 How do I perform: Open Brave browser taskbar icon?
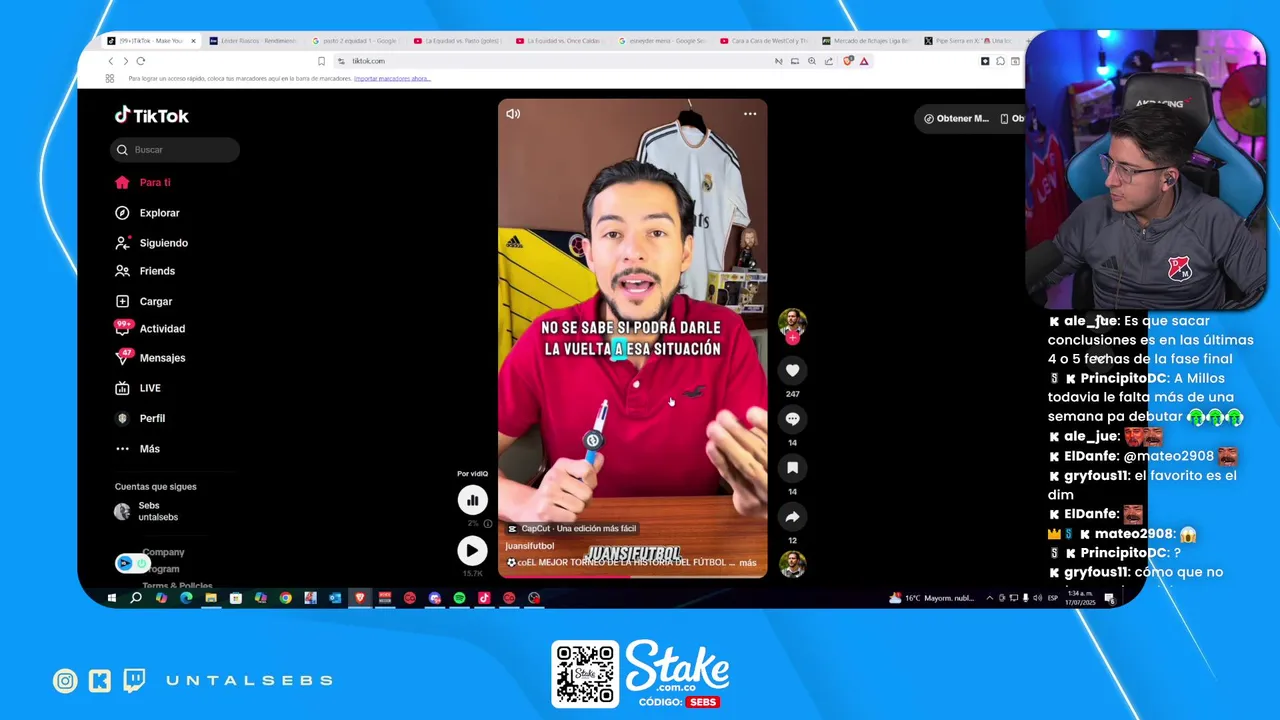tap(360, 598)
